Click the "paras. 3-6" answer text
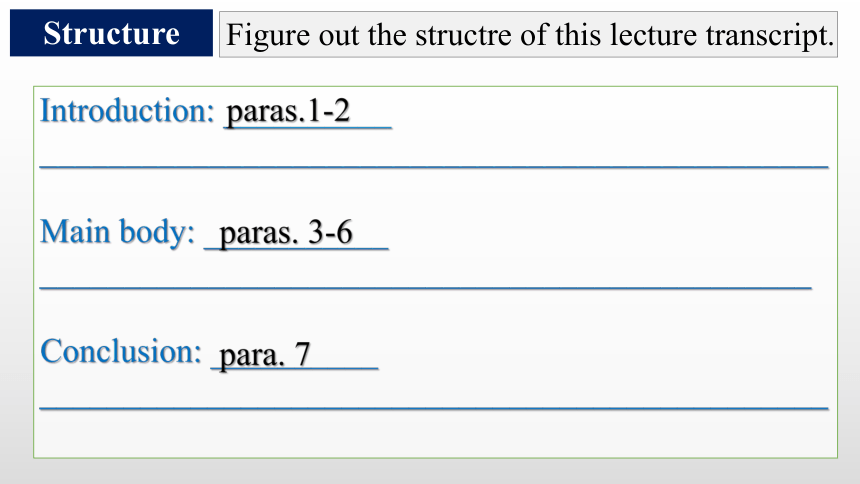The width and height of the screenshot is (860, 484). (286, 233)
